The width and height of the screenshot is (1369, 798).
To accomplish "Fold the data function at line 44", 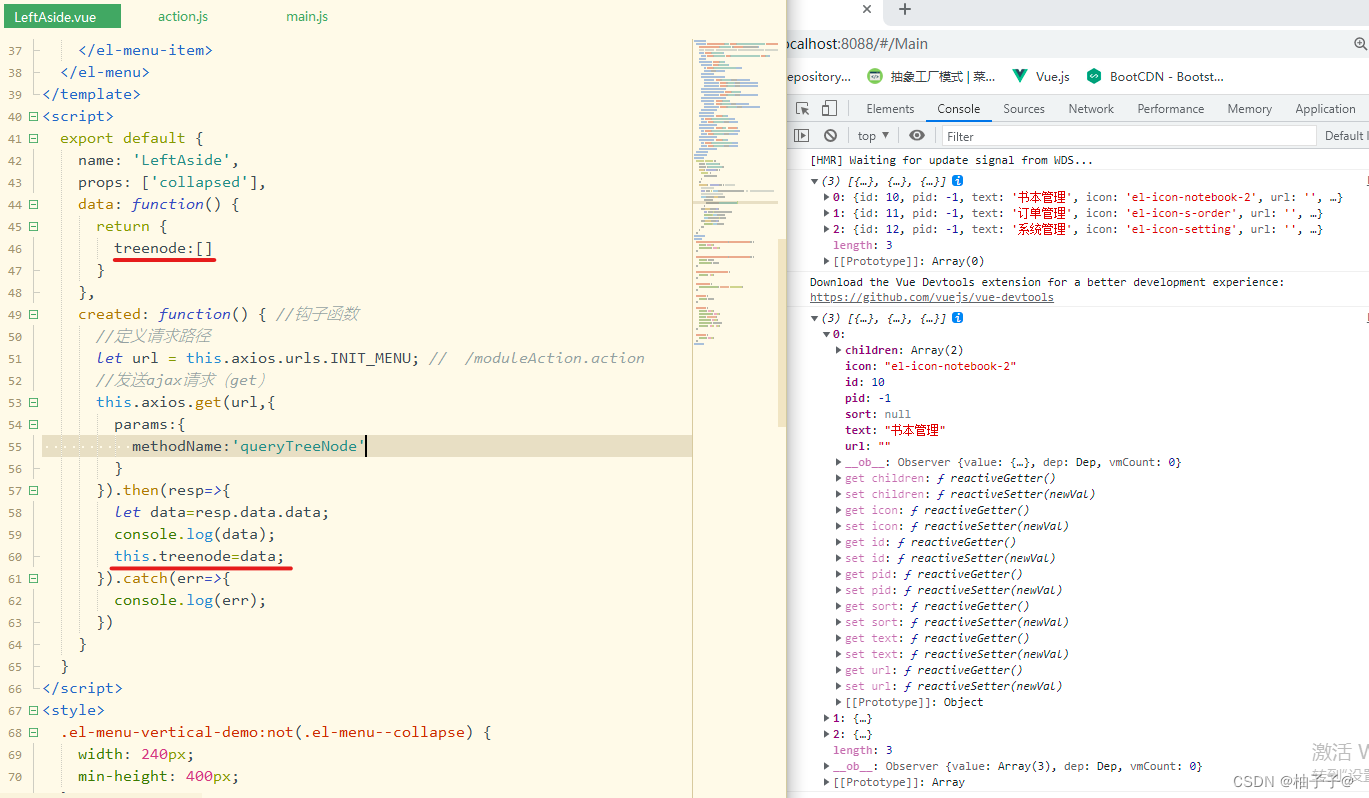I will coord(33,204).
